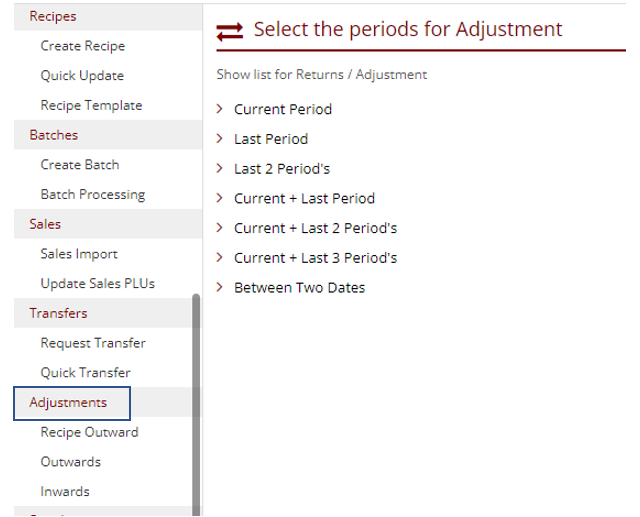Go to Recipe Template

click(91, 105)
